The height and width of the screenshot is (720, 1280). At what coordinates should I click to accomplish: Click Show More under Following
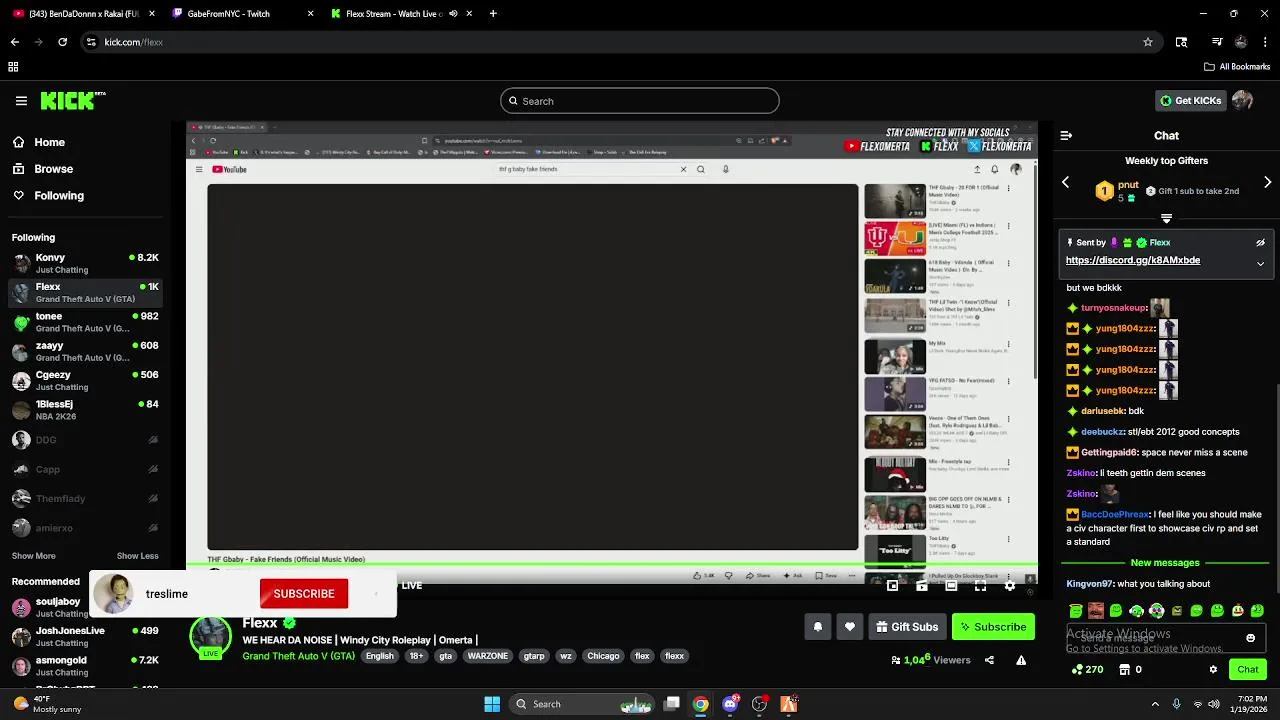34,556
